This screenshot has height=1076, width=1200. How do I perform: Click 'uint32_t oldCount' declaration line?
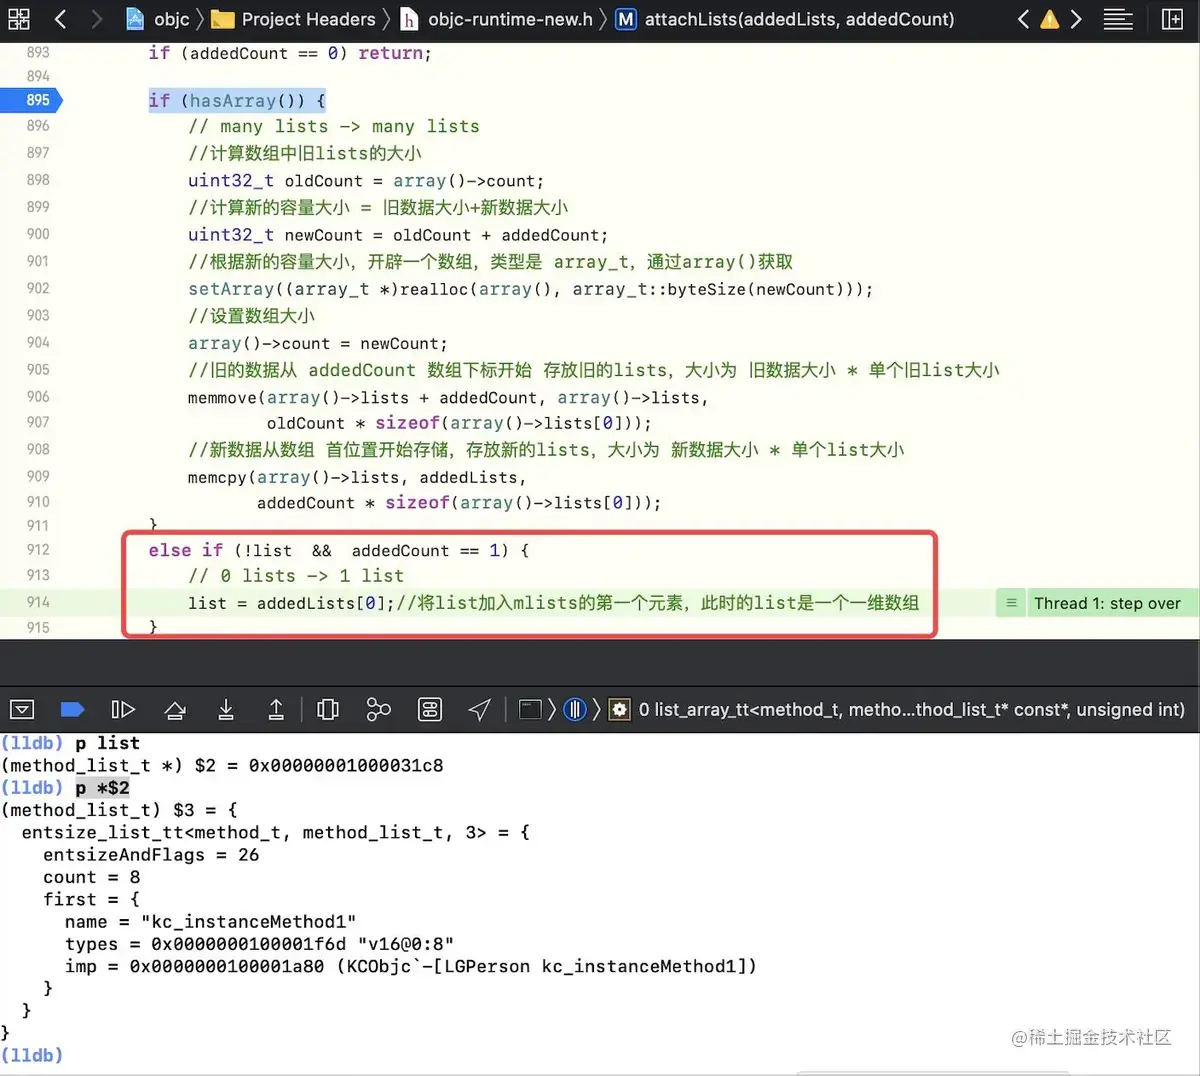(x=366, y=181)
